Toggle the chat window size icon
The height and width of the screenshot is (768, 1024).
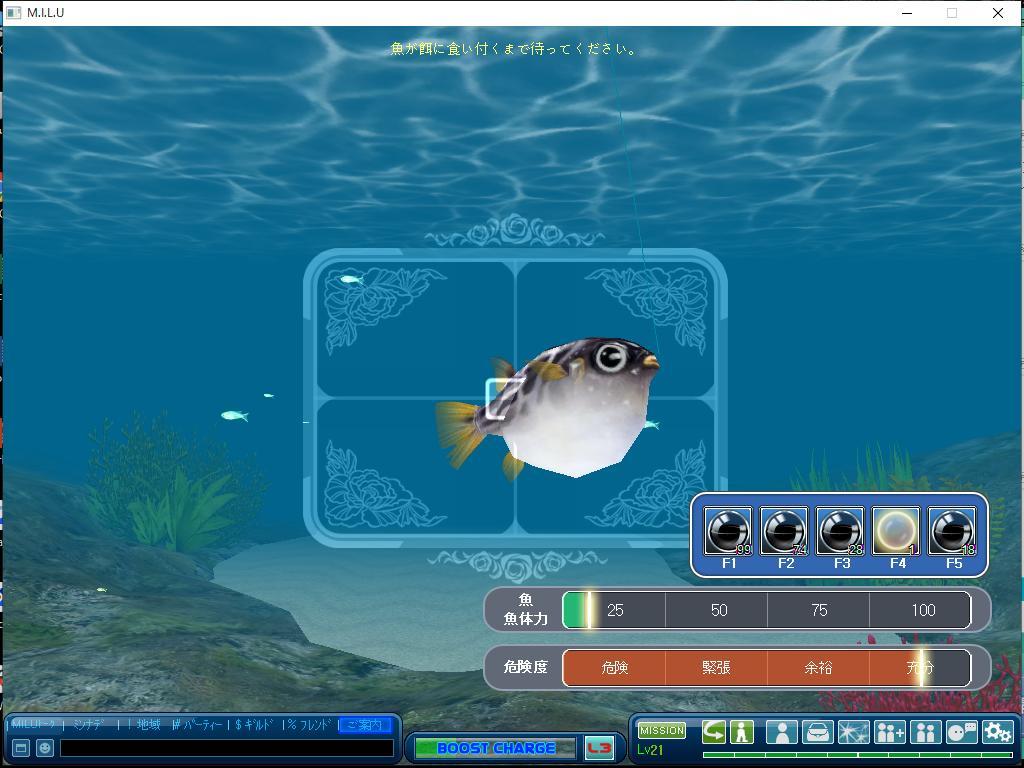click(21, 748)
